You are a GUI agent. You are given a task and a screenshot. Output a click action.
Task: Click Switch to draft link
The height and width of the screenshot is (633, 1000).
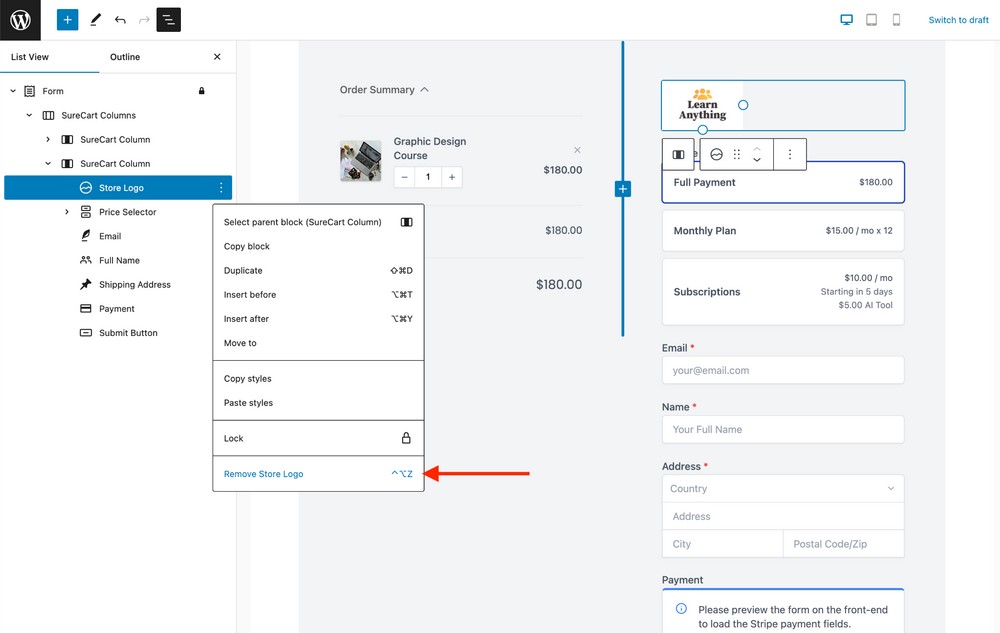tap(958, 20)
